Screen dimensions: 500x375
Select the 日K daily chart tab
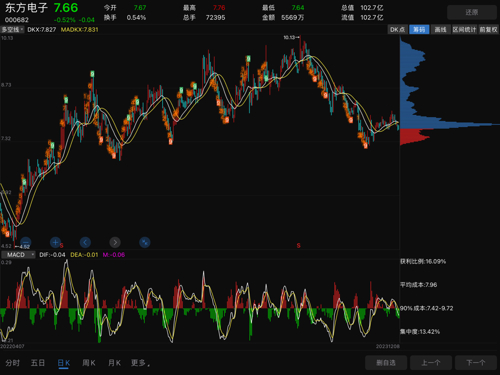64,363
